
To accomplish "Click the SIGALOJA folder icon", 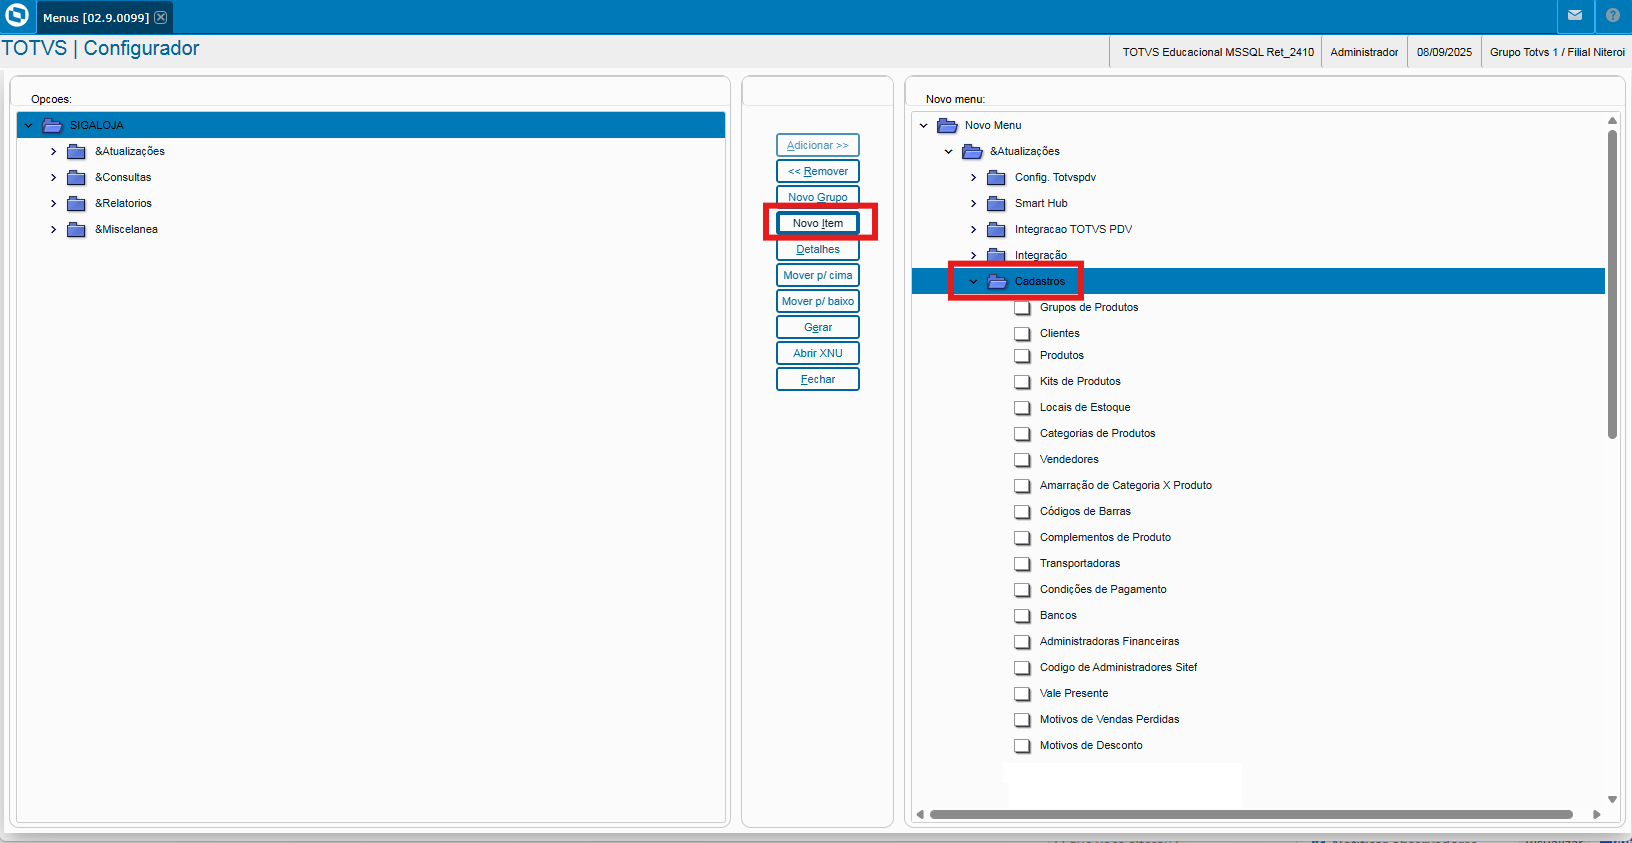I will coord(52,125).
